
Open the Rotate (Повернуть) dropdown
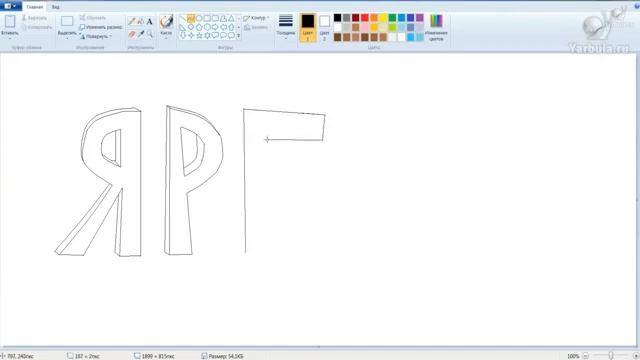pos(96,36)
